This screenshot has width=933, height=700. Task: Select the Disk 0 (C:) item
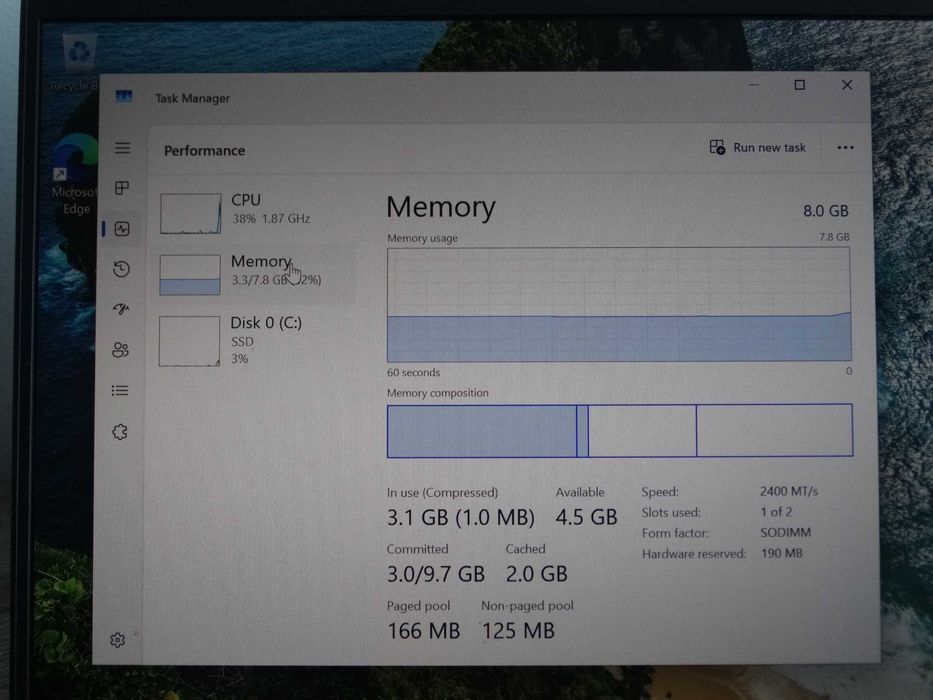253,340
